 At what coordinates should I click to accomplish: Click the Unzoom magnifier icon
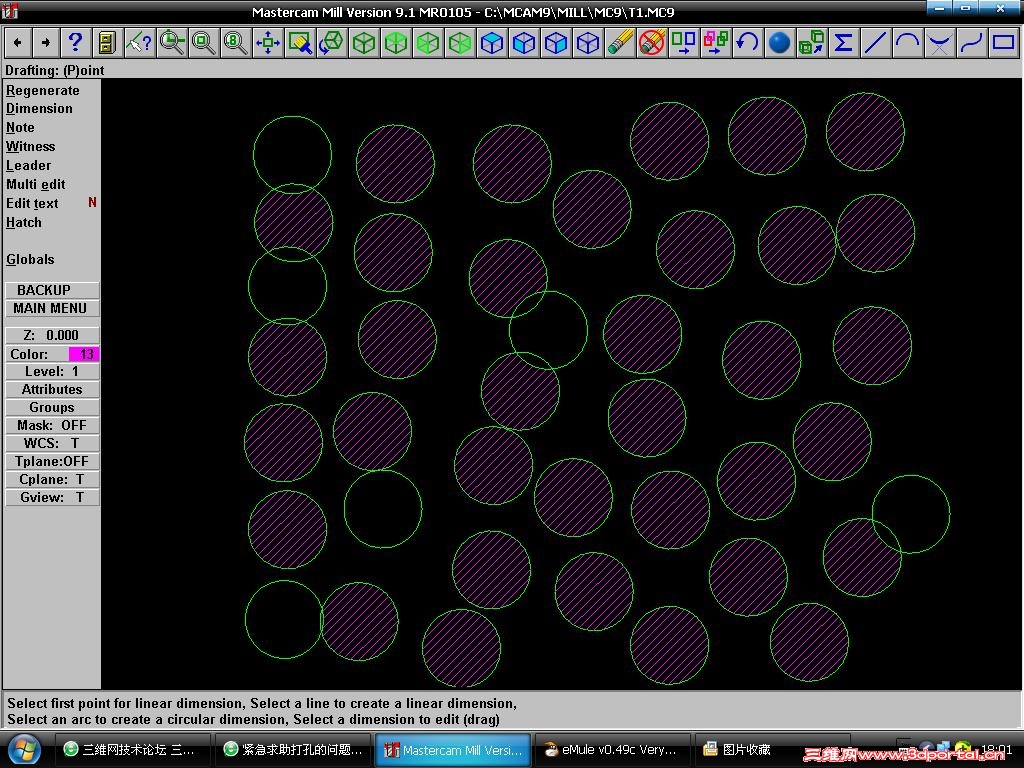204,43
